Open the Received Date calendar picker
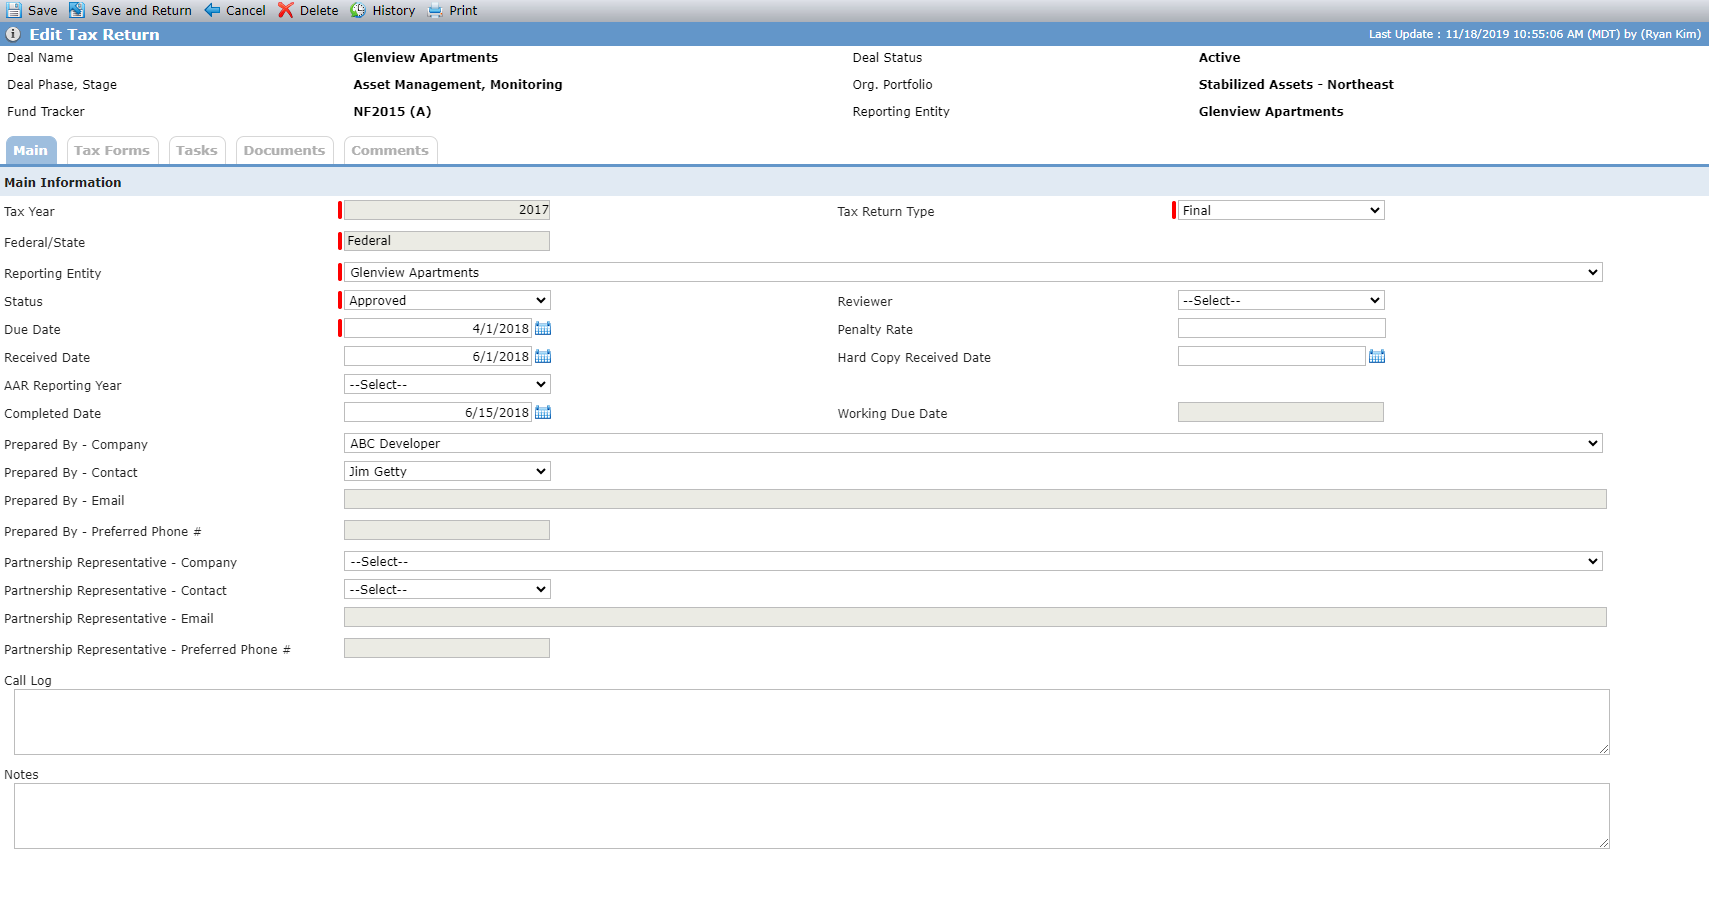This screenshot has height=901, width=1709. click(x=543, y=356)
